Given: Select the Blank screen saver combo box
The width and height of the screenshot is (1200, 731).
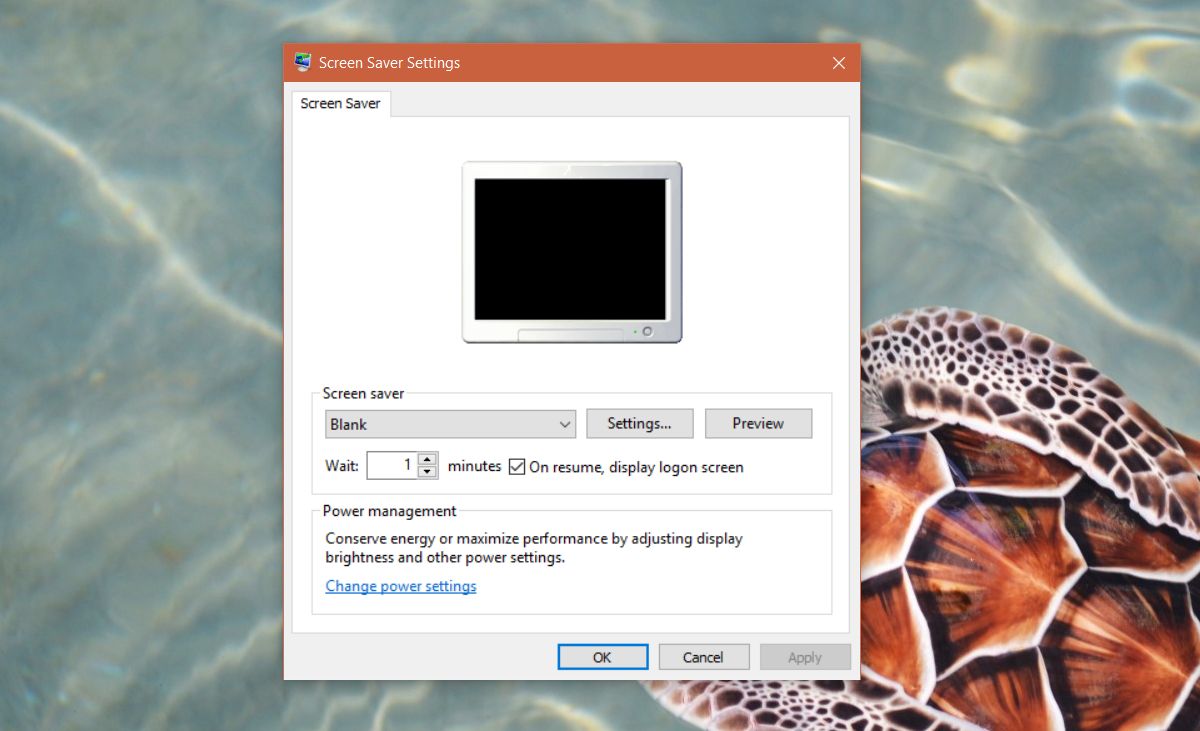Looking at the screenshot, I should [x=450, y=423].
